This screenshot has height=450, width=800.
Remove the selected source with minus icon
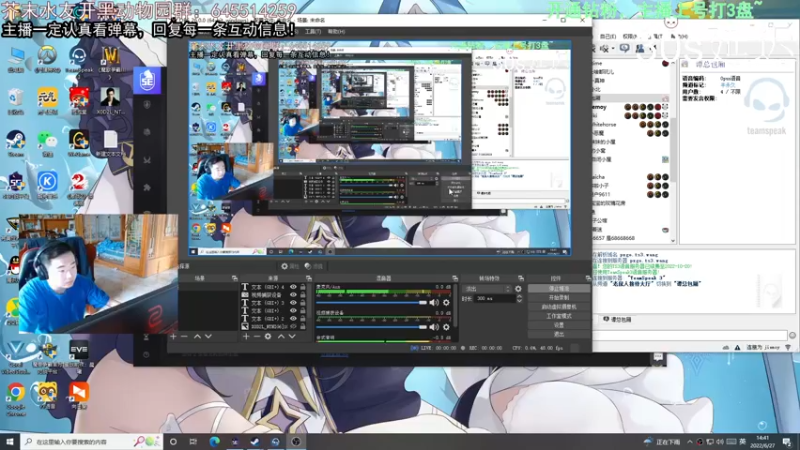[257, 337]
